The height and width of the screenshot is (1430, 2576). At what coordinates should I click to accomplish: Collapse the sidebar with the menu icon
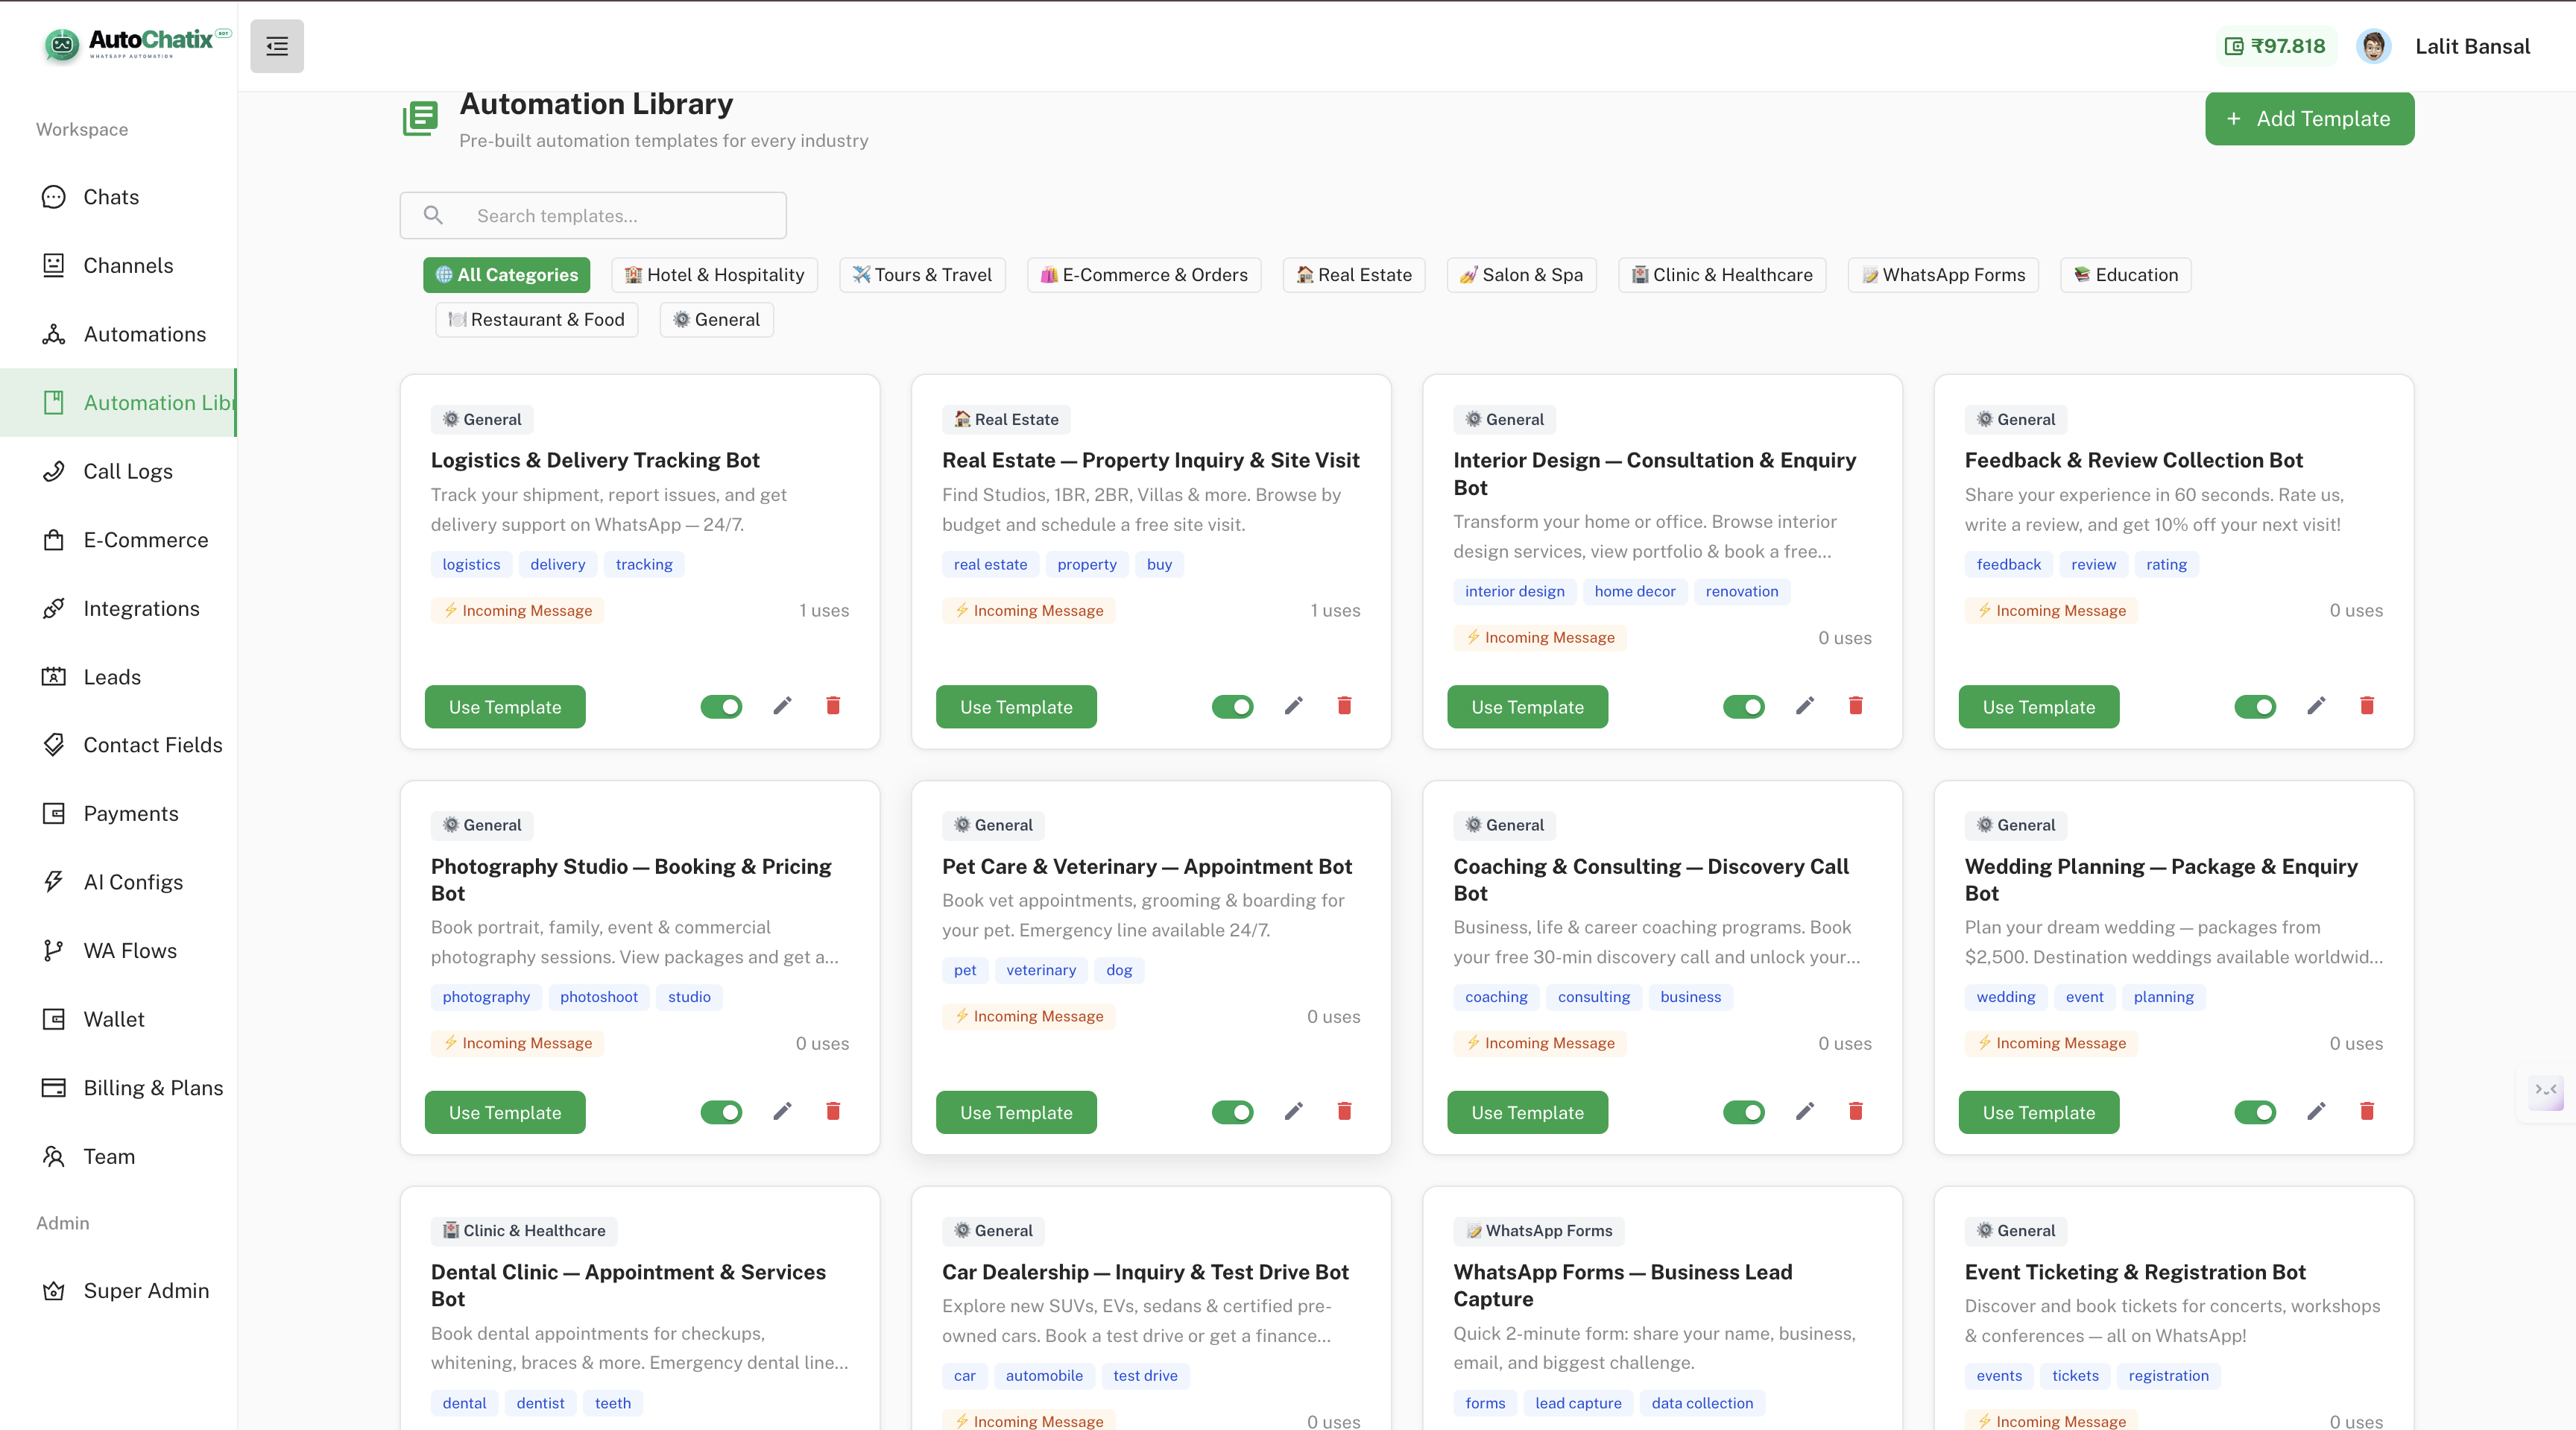coord(277,46)
